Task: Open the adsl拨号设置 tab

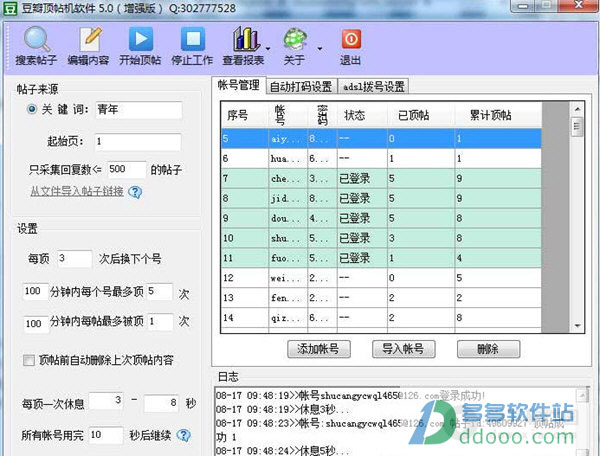Action: tap(373, 87)
